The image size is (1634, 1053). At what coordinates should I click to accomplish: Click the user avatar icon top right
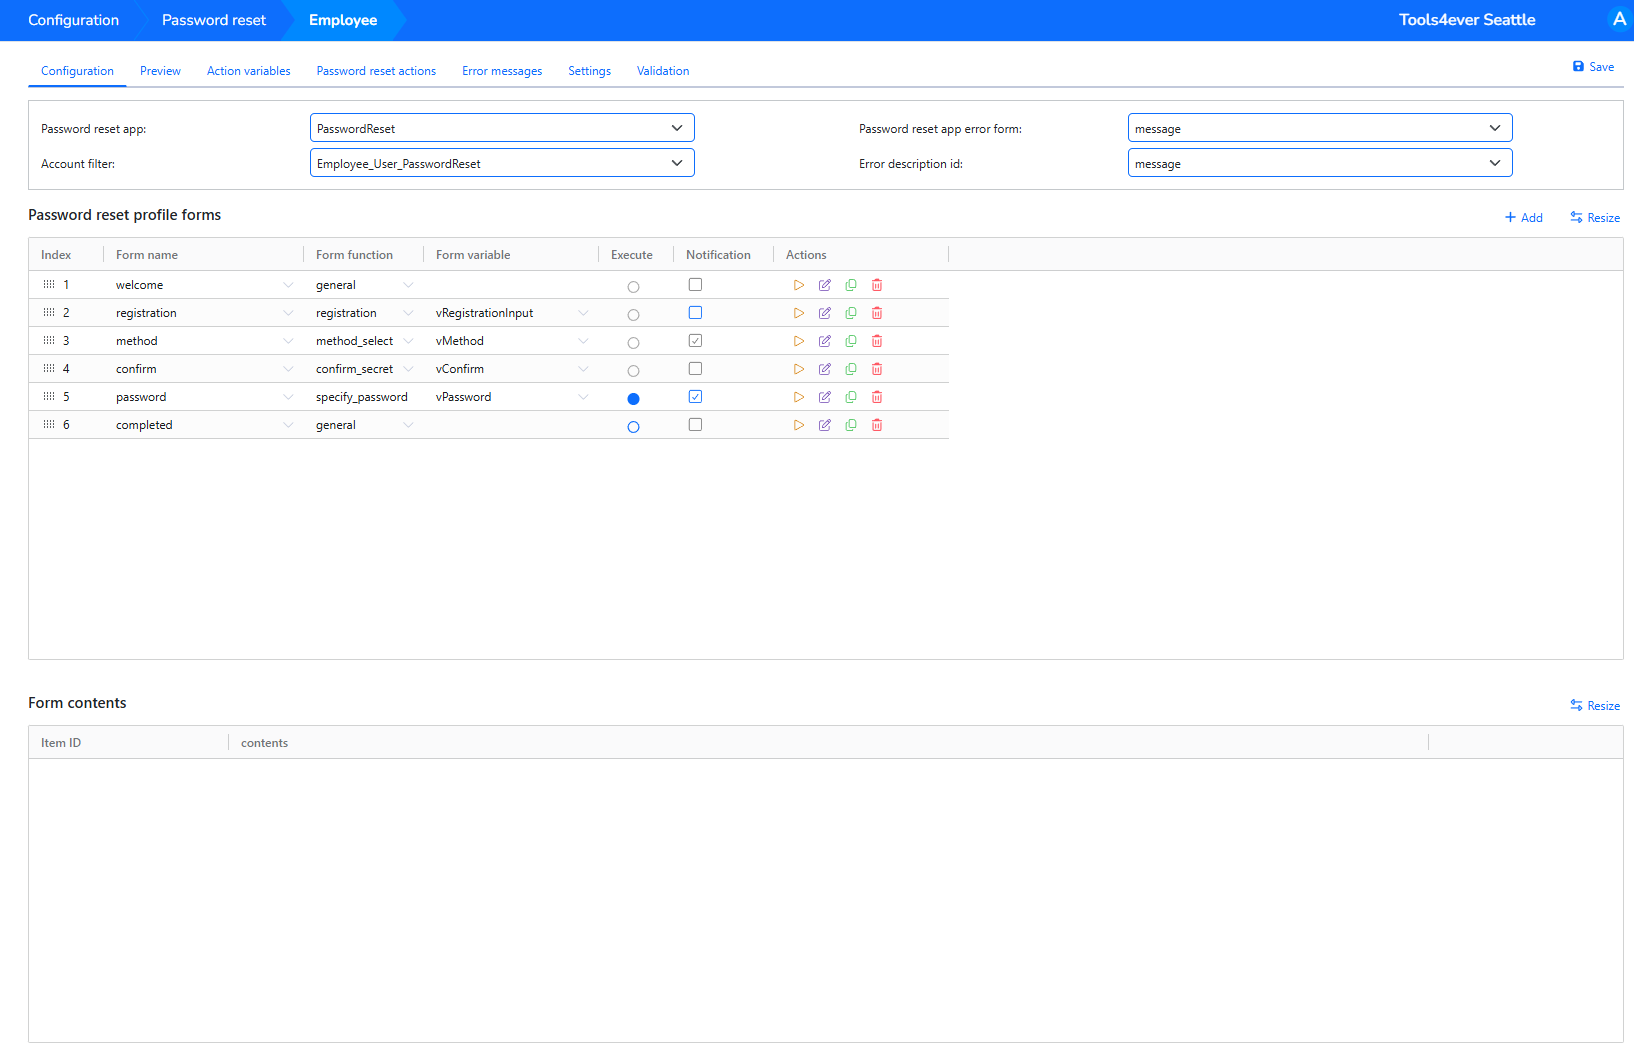tap(1619, 19)
